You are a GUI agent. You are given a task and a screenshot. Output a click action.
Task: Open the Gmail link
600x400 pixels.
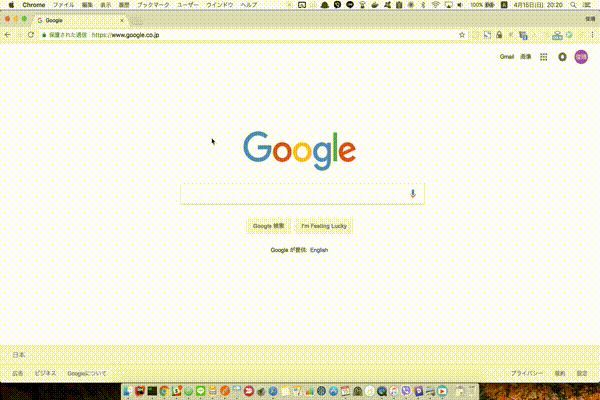point(507,57)
